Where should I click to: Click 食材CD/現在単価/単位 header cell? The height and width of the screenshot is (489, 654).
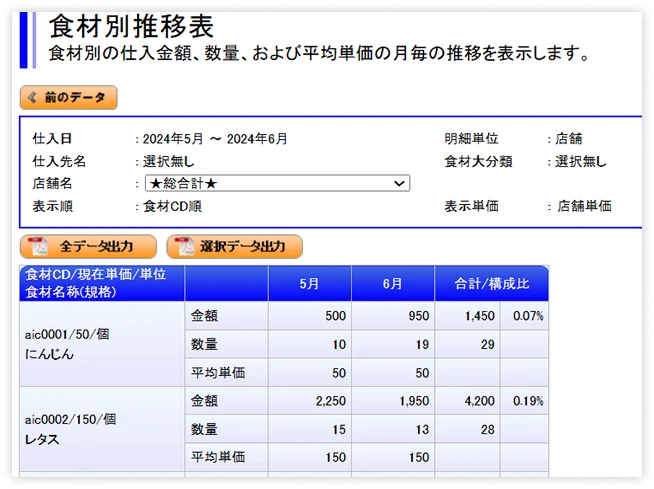(102, 283)
